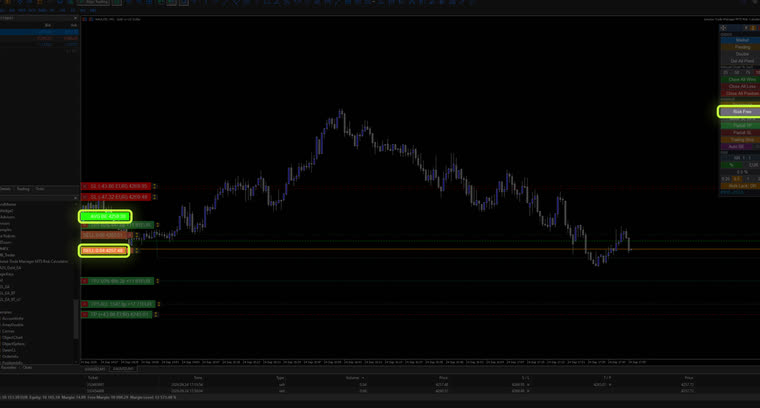760x408 pixels.
Task: Click arrows icon beside SL -43.80 EUR label
Action: coord(155,186)
